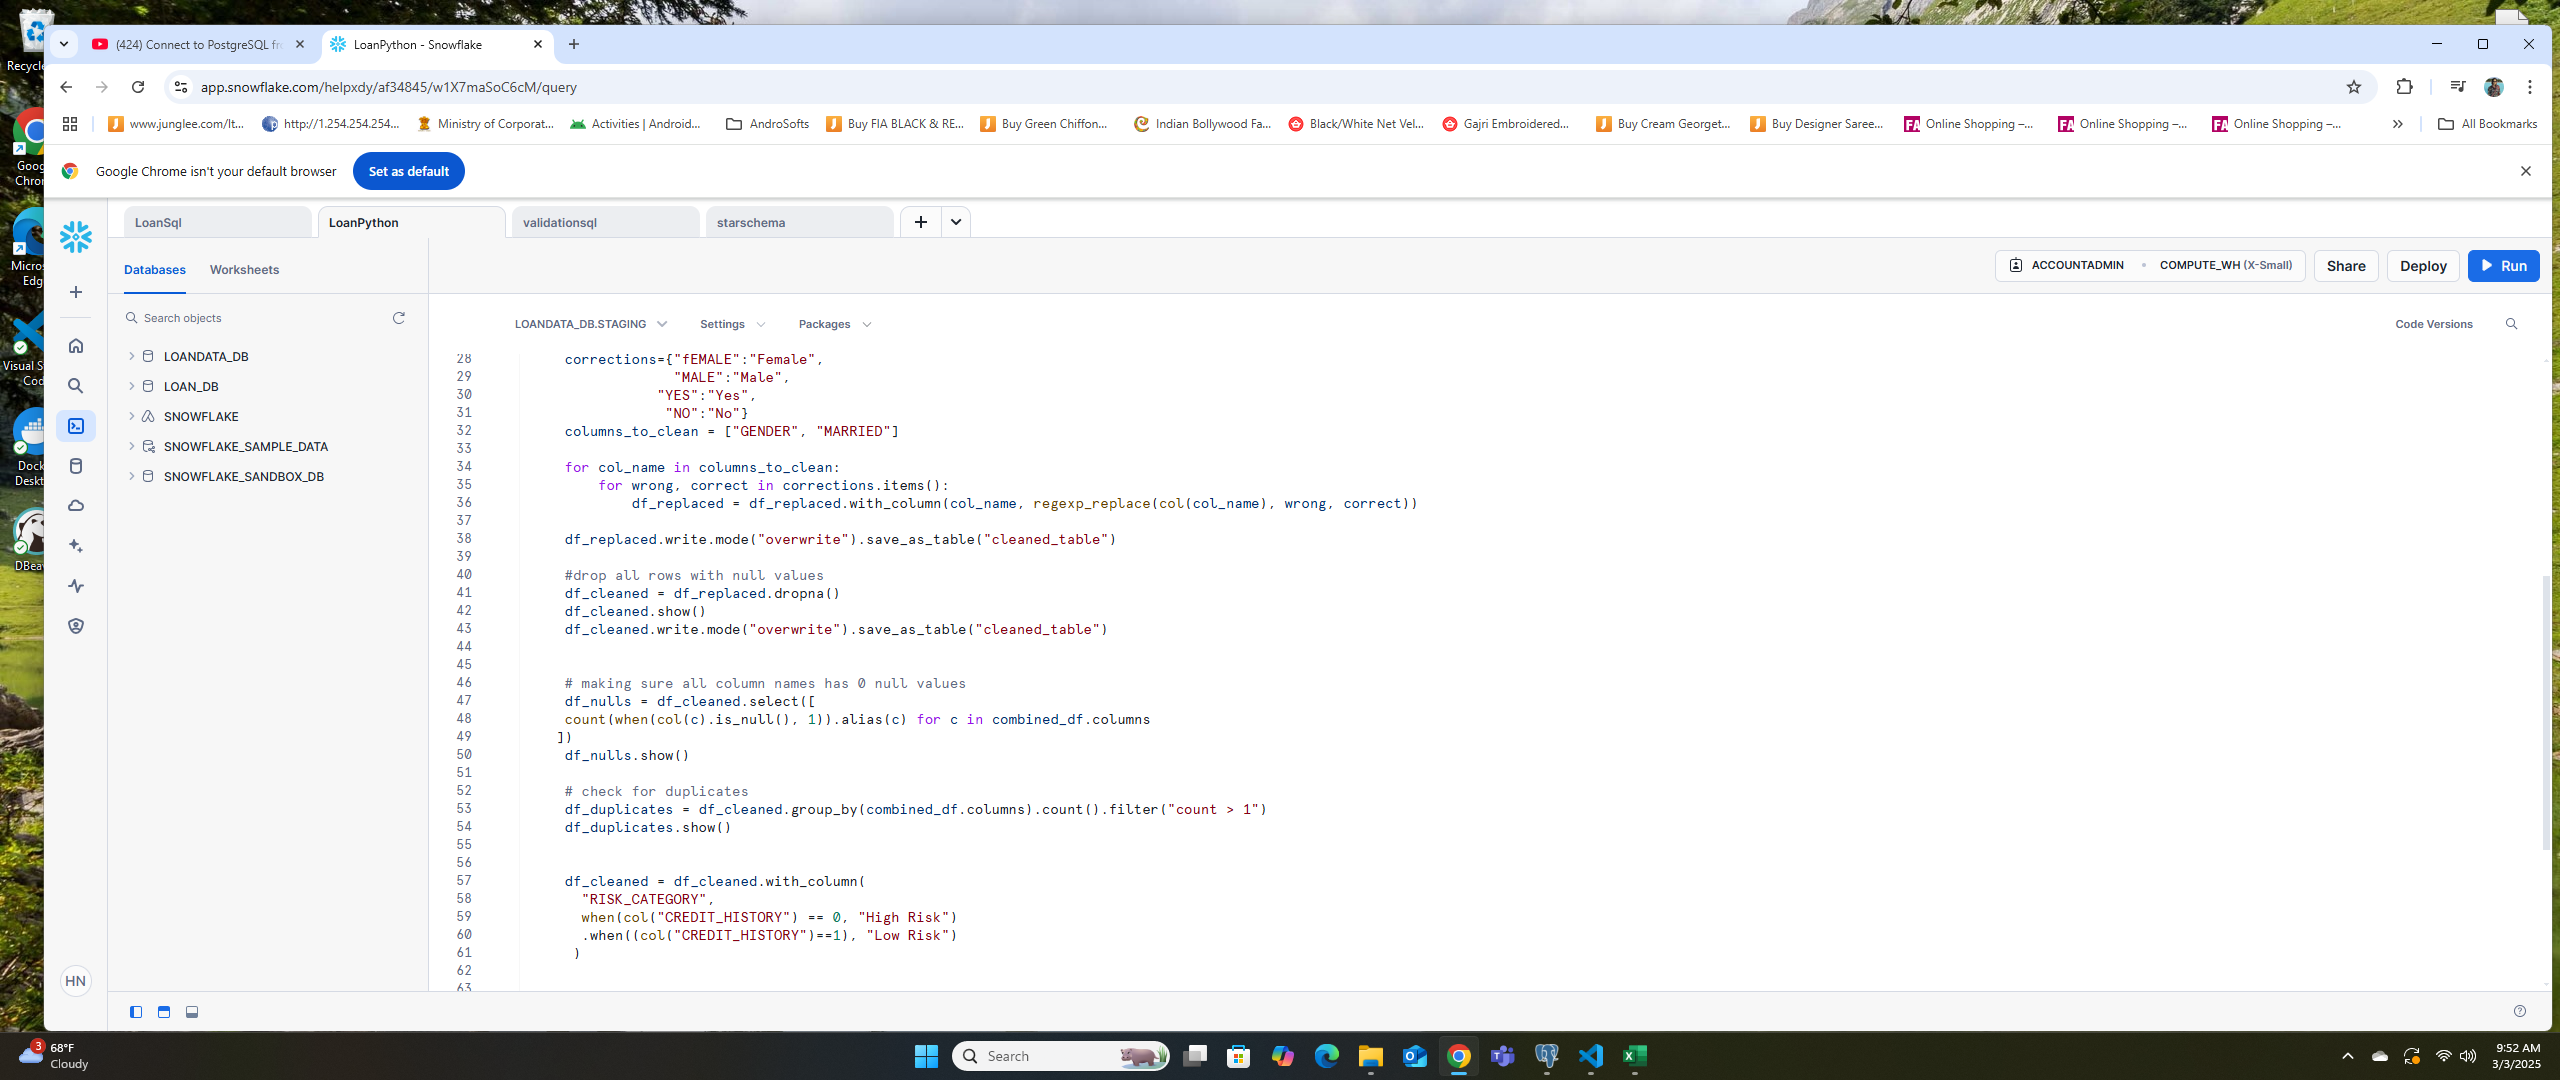Toggle the left sidebar panel layout
The image size is (2560, 1080).
tap(136, 1012)
